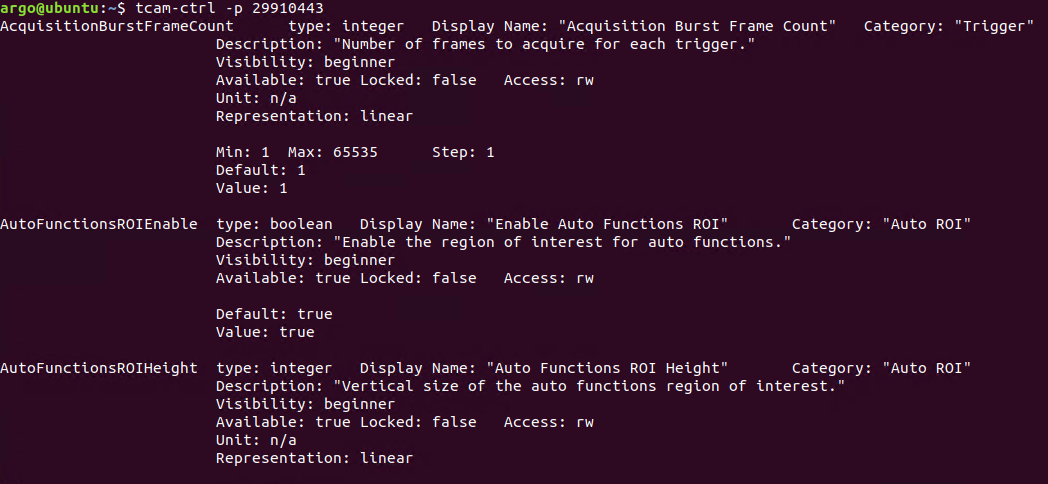
Task: Click the "Vertical size of the auto functions" description
Action: click(531, 386)
